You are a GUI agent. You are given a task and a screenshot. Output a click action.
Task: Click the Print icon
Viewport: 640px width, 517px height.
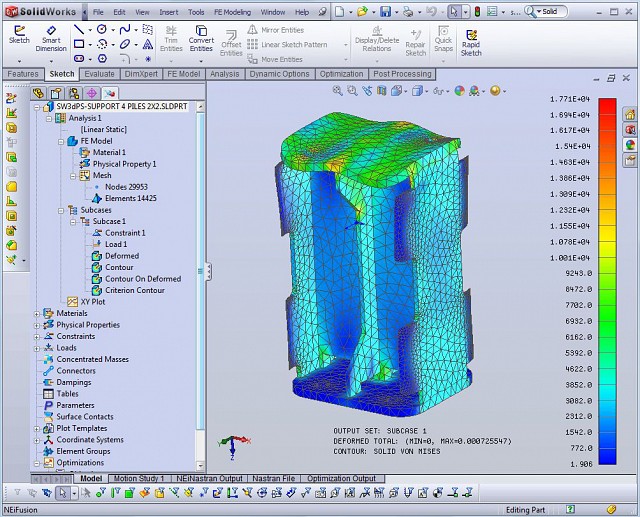[x=408, y=12]
